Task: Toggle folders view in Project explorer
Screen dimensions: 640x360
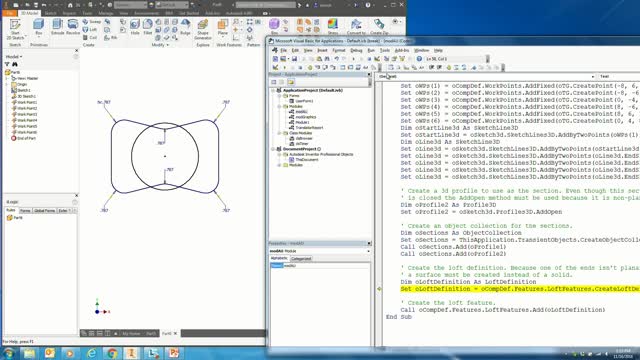Action: [290, 82]
